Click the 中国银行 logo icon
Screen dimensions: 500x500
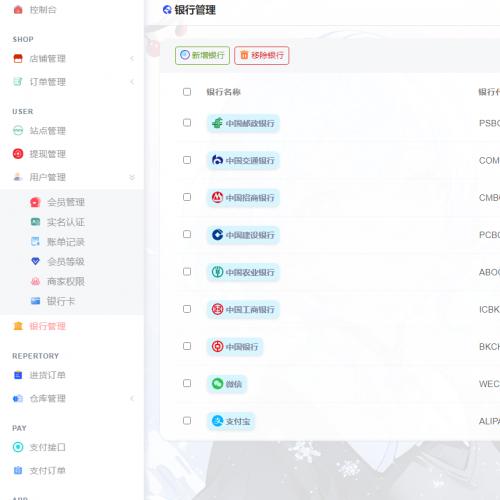click(217, 346)
